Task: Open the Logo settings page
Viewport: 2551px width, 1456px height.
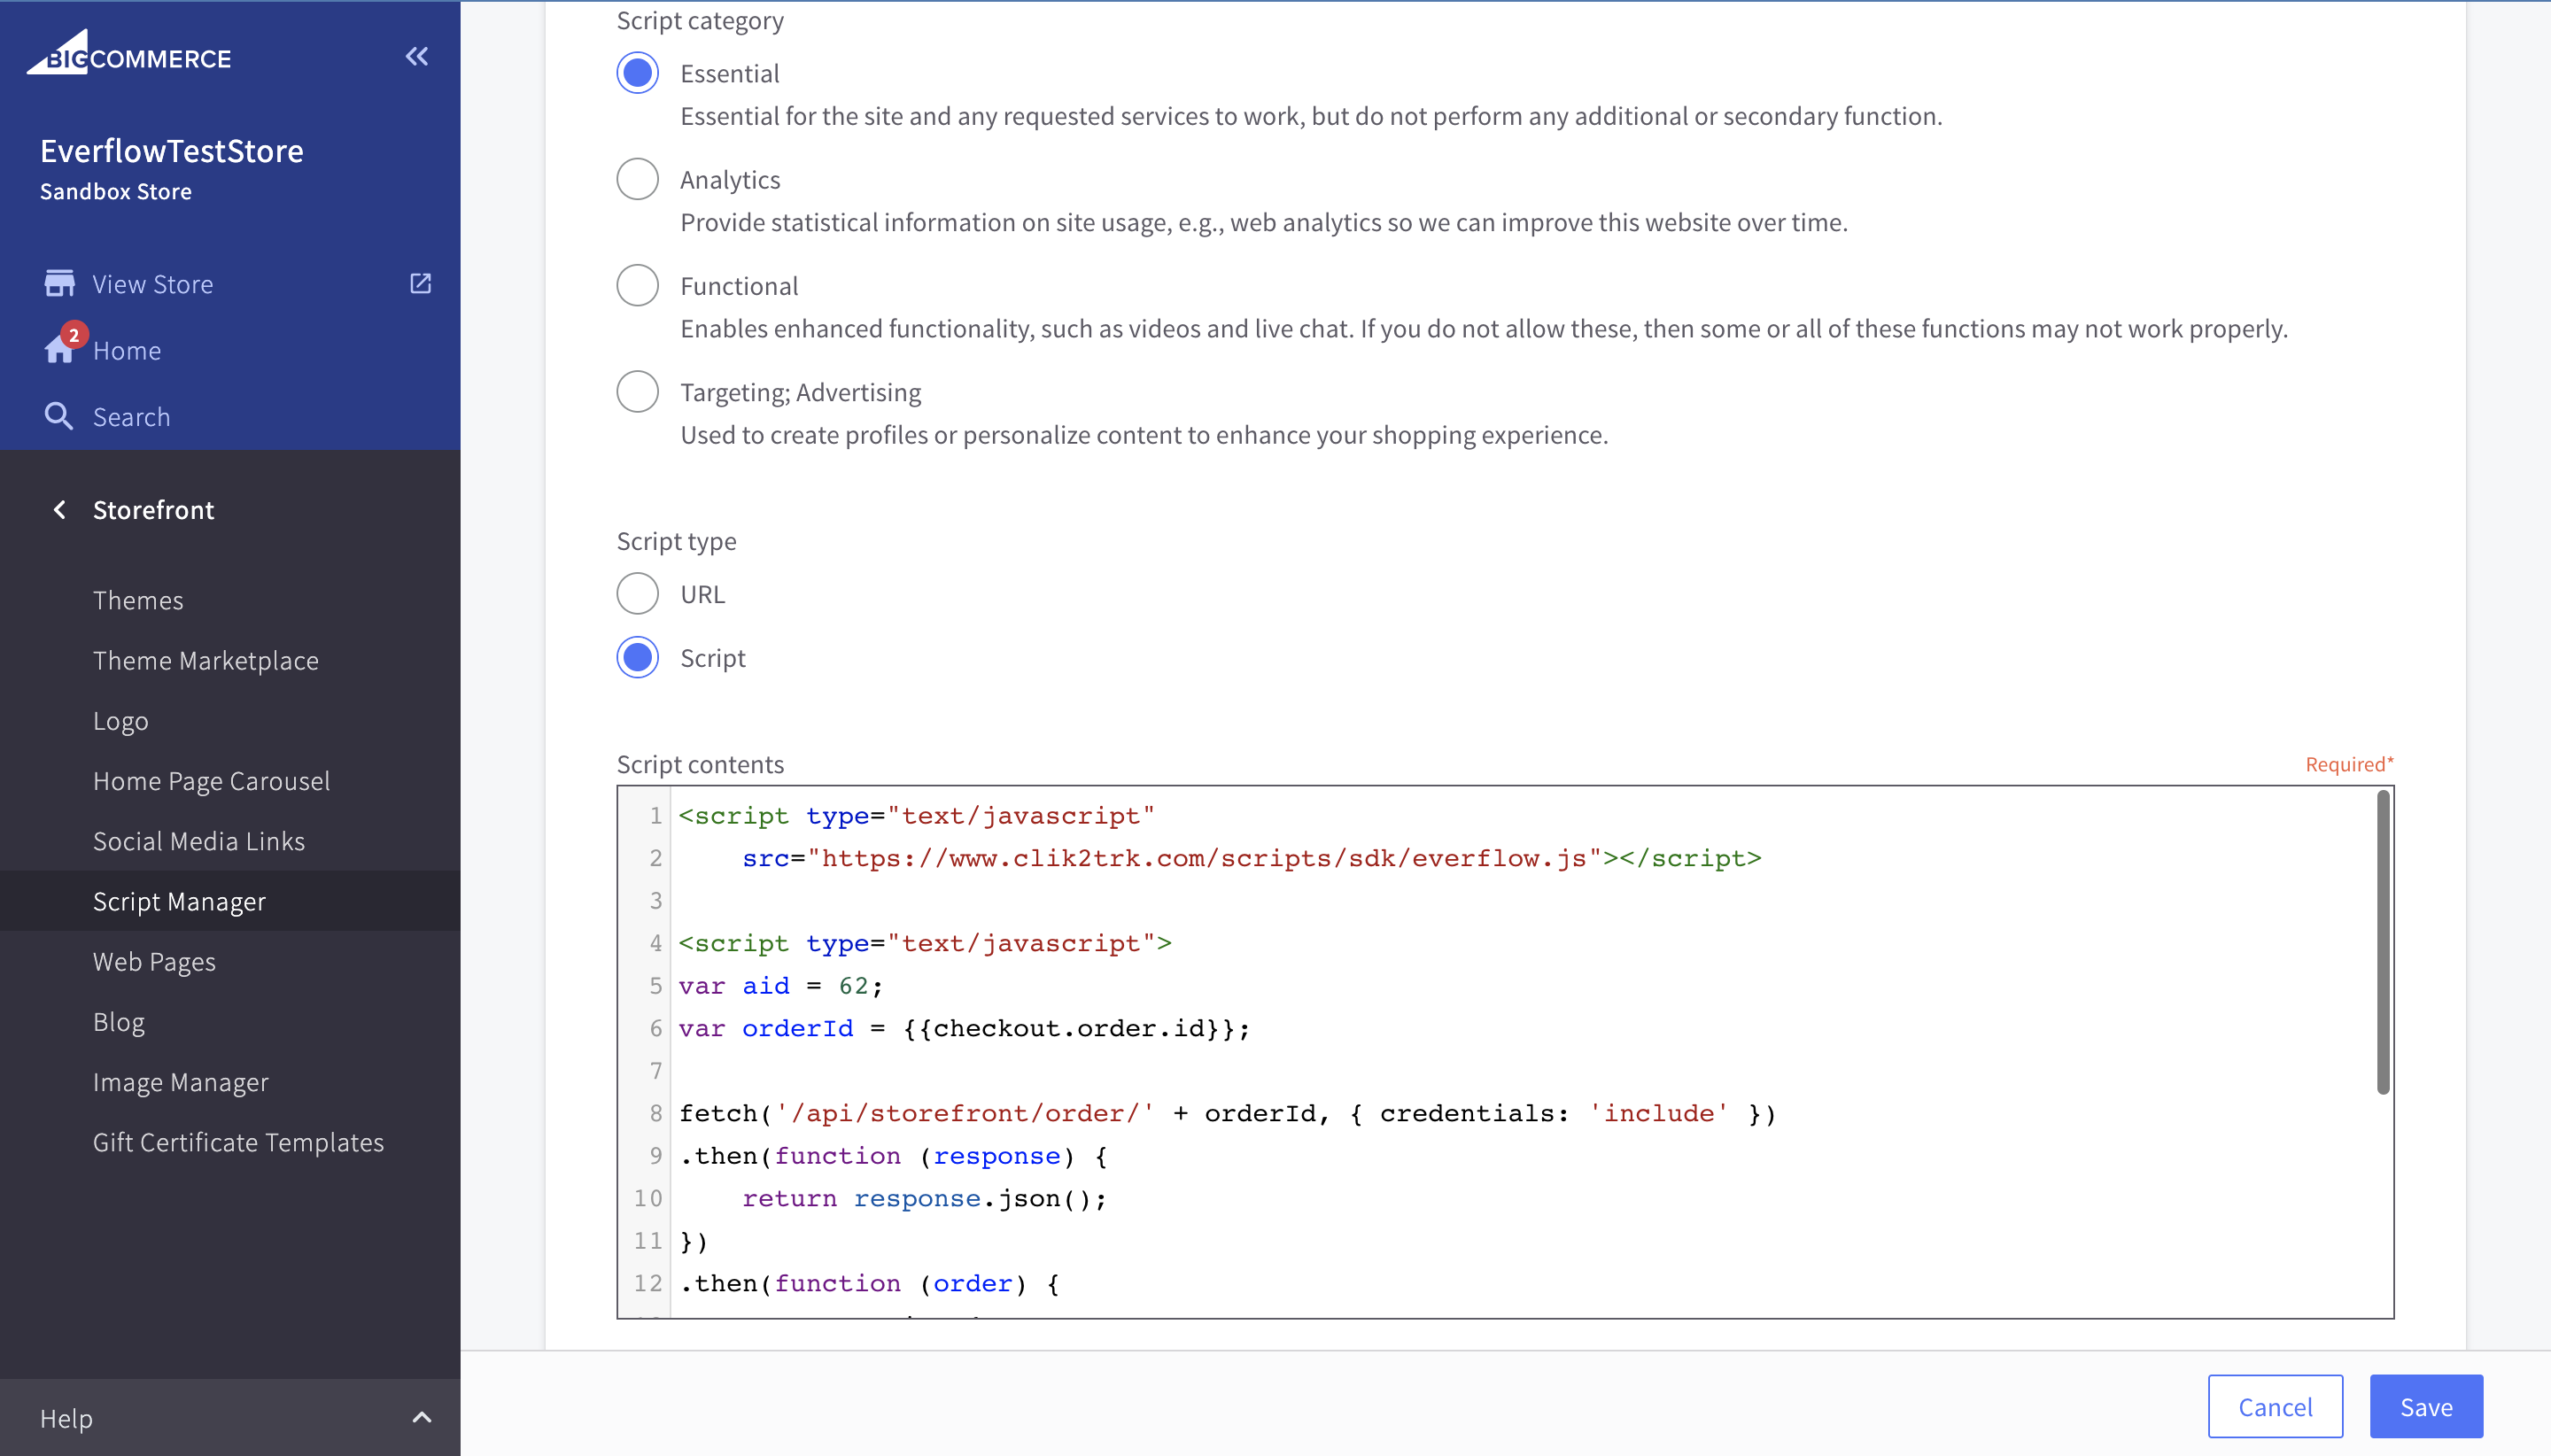Action: [120, 721]
